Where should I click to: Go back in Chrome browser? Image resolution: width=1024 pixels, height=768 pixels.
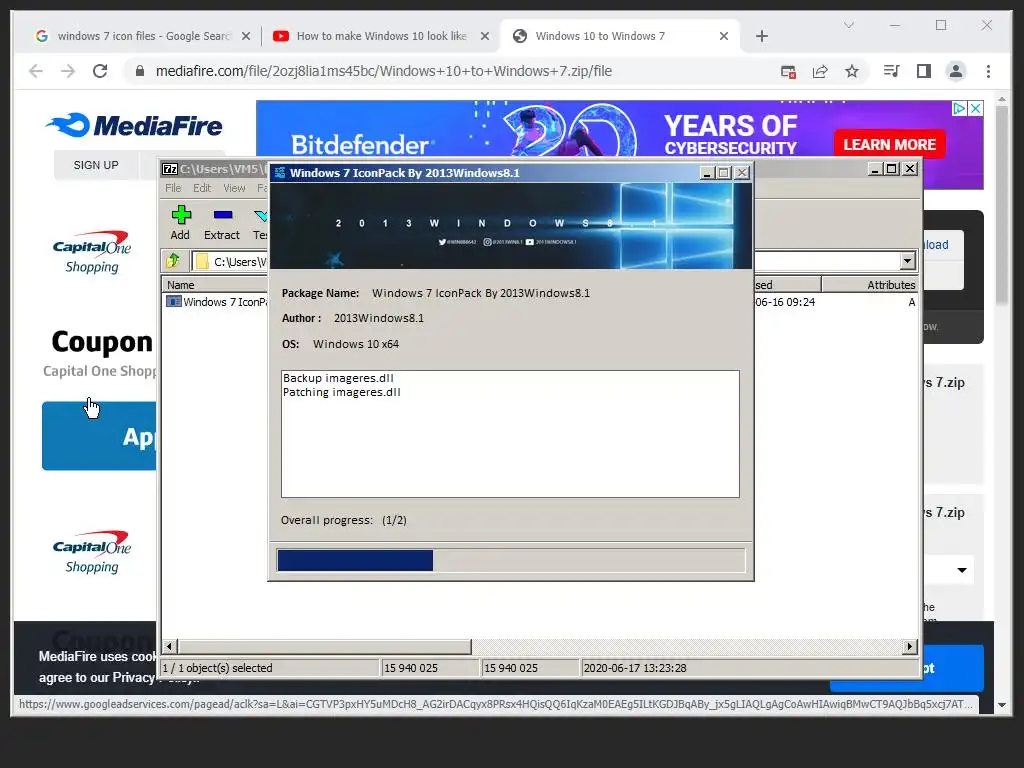tap(36, 71)
